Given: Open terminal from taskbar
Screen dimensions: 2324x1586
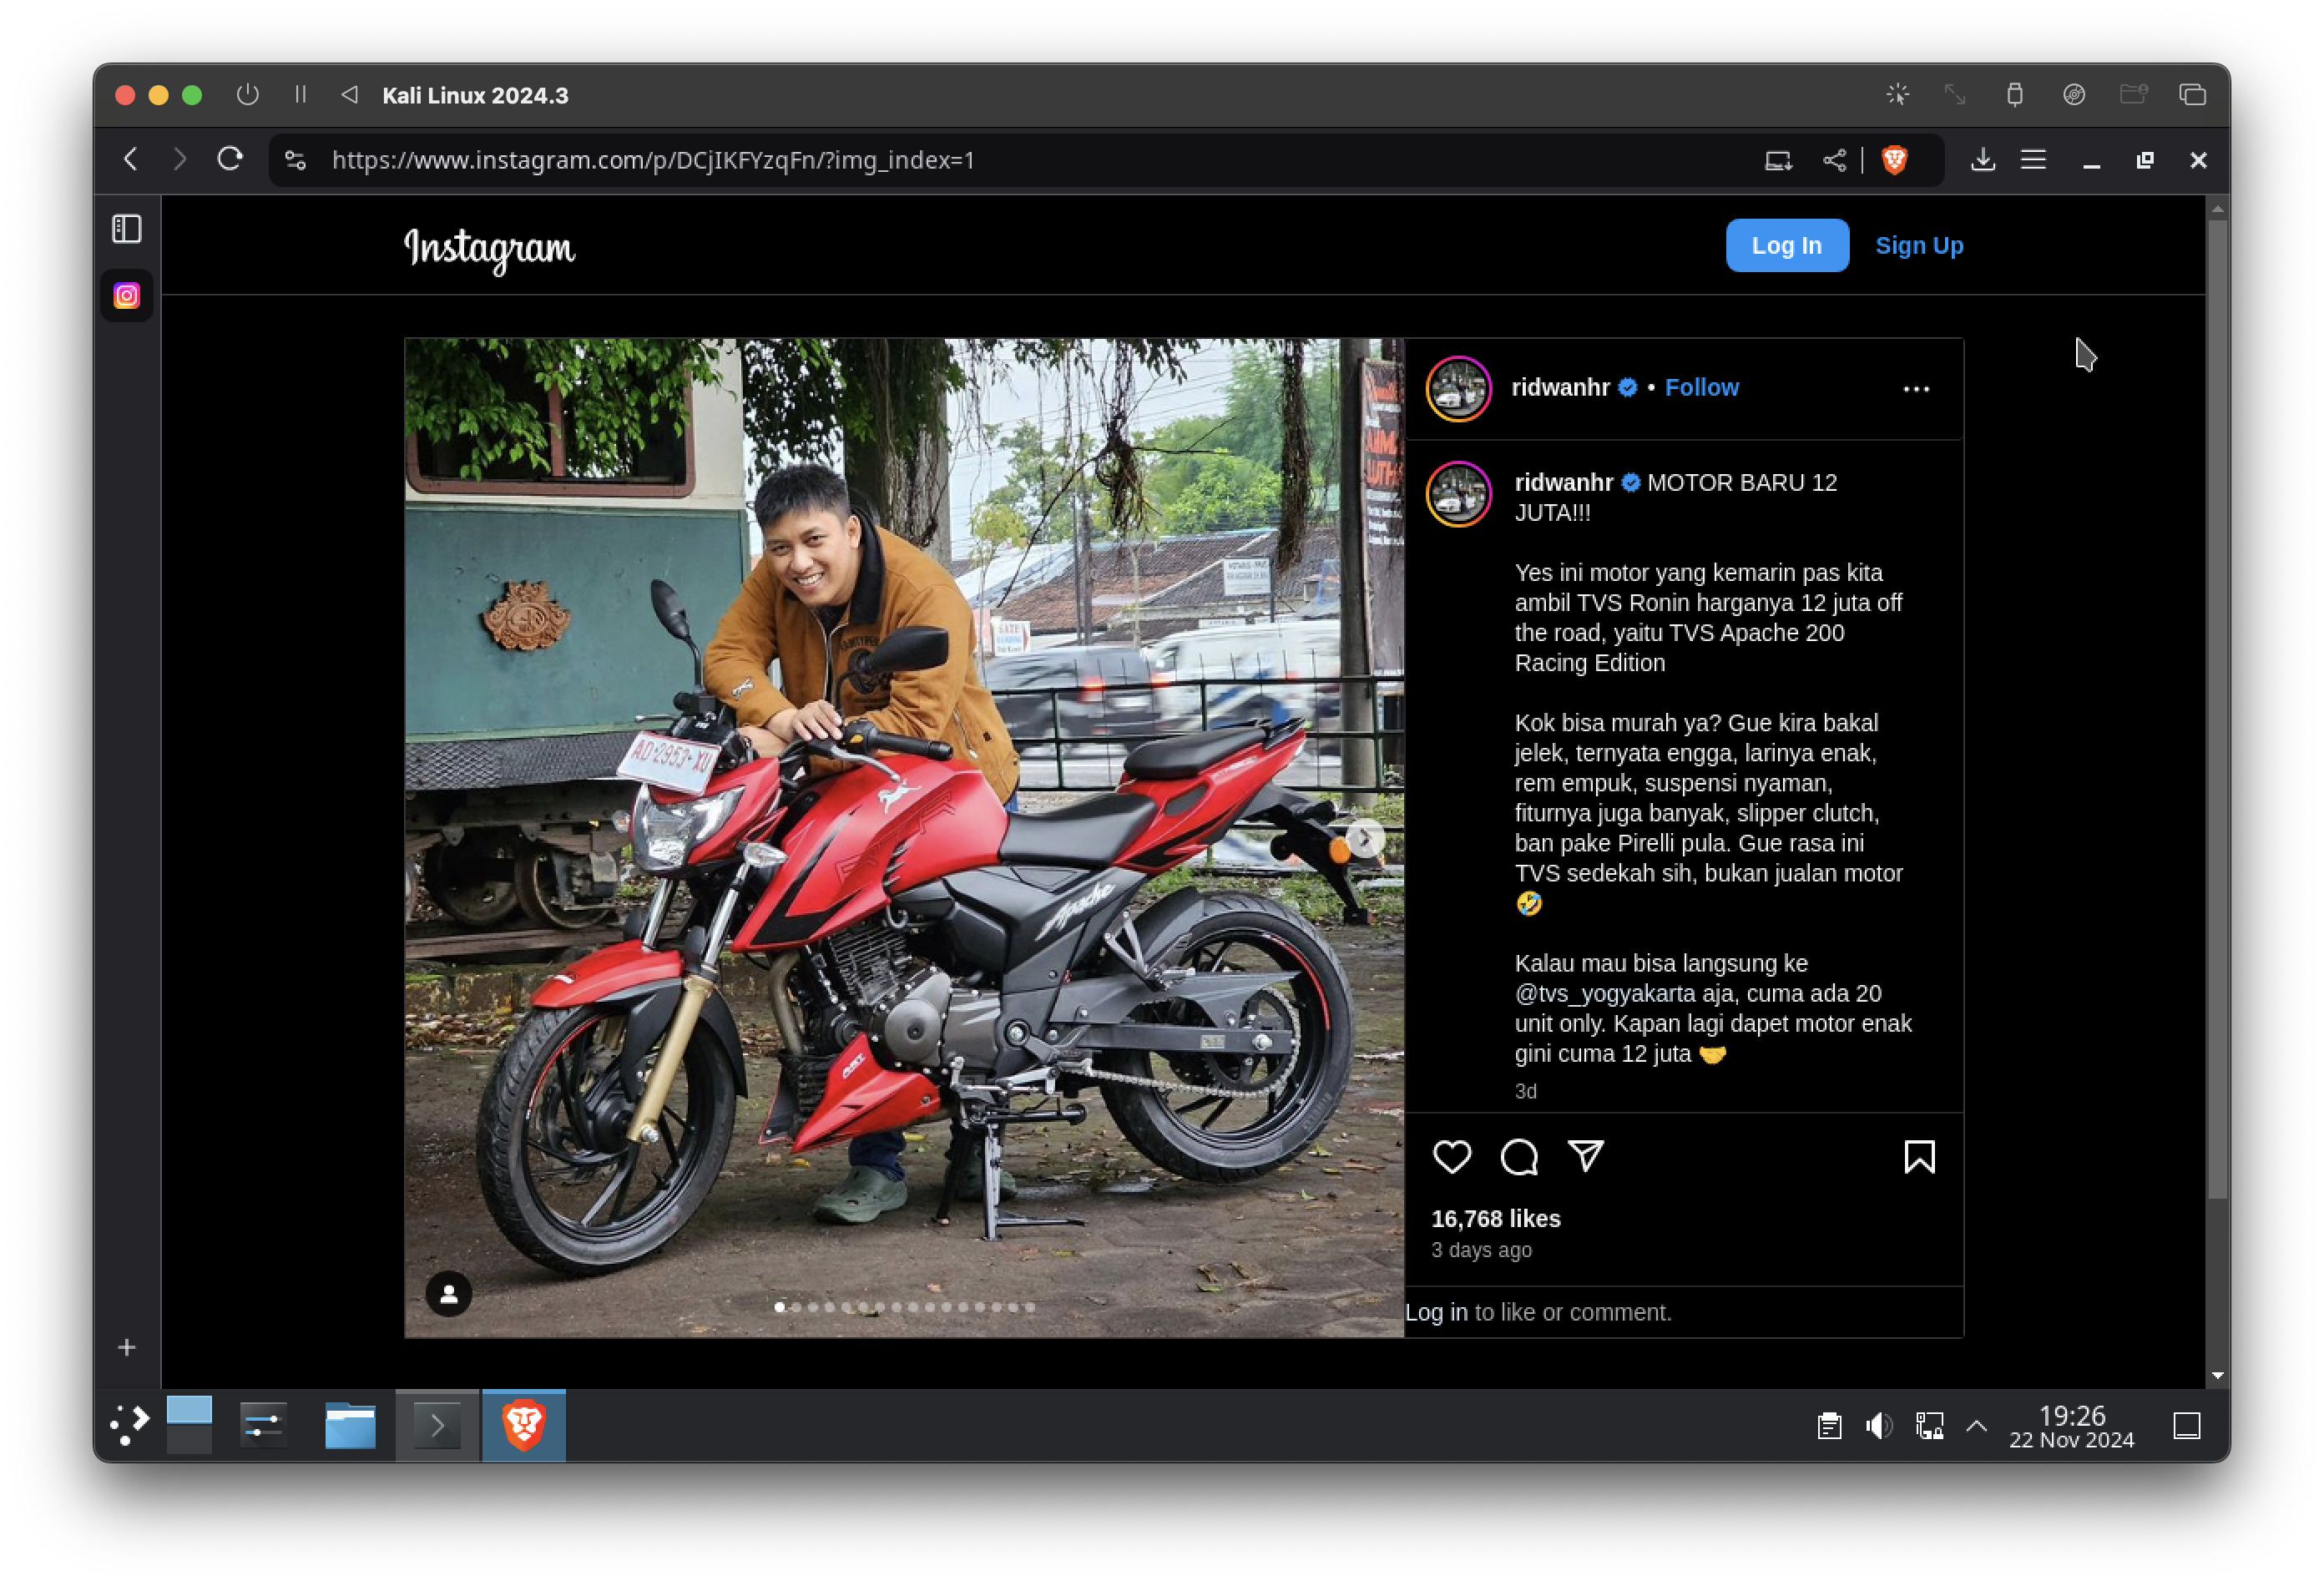Looking at the screenshot, I should tap(437, 1425).
